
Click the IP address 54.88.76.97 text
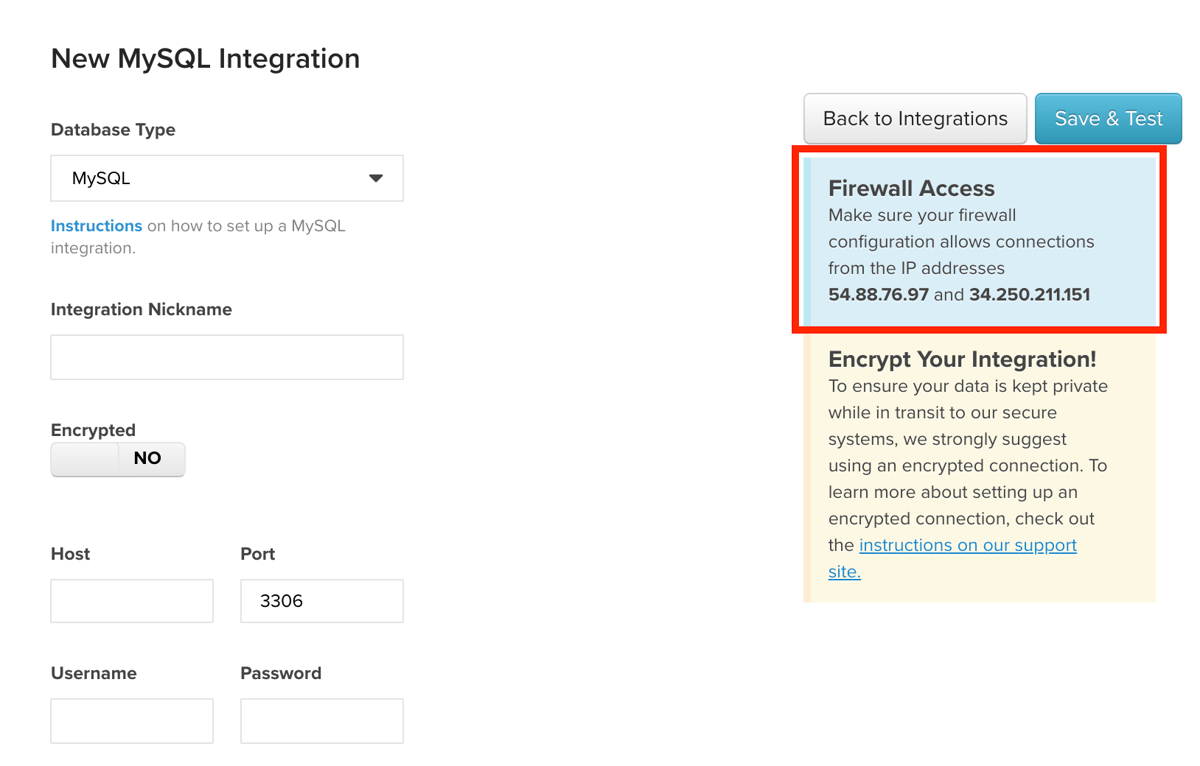(x=878, y=294)
